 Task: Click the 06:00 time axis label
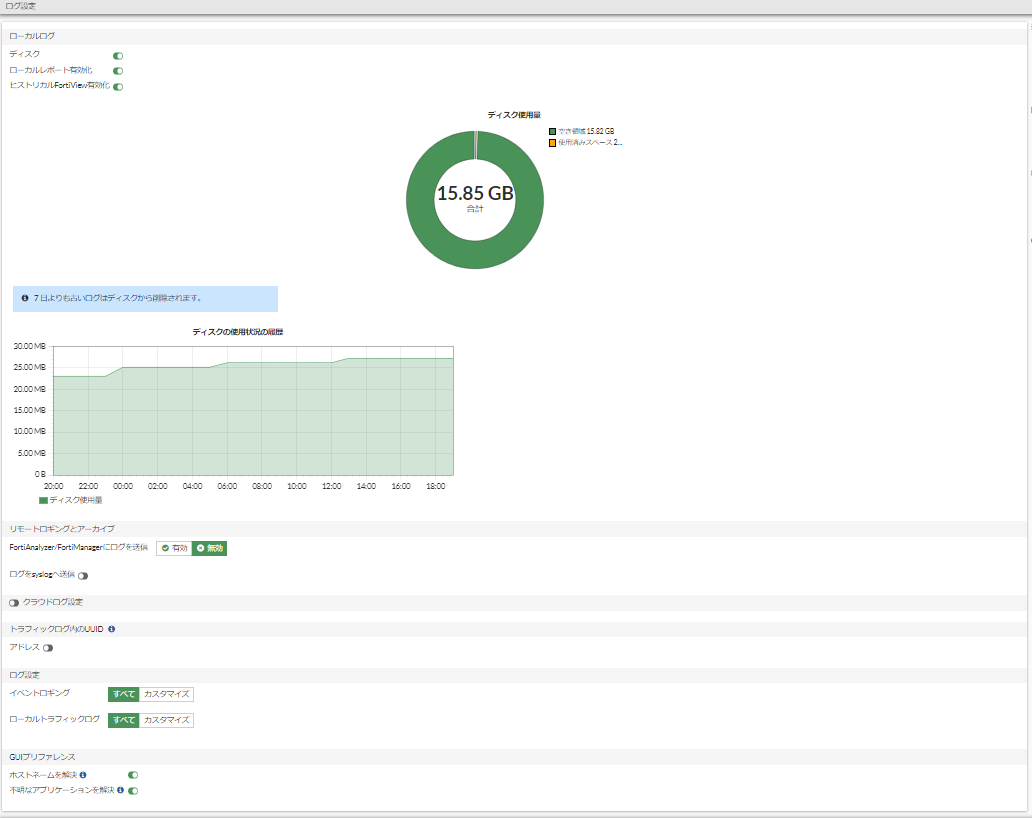coord(227,486)
